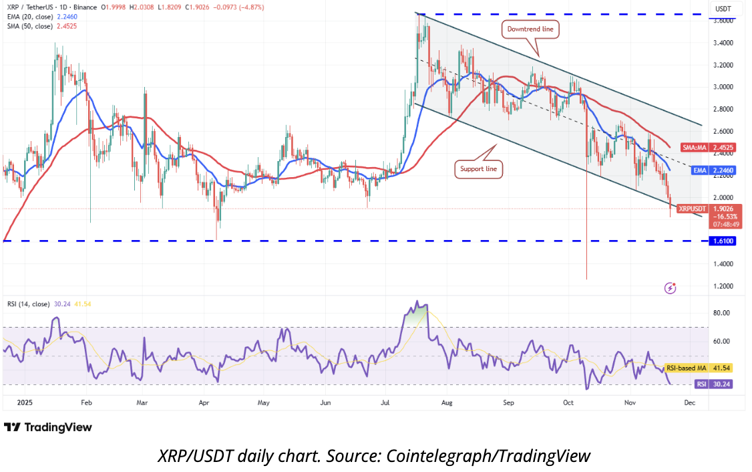752x472 pixels.
Task: Click the 1.6100 support level label
Action: [x=722, y=241]
